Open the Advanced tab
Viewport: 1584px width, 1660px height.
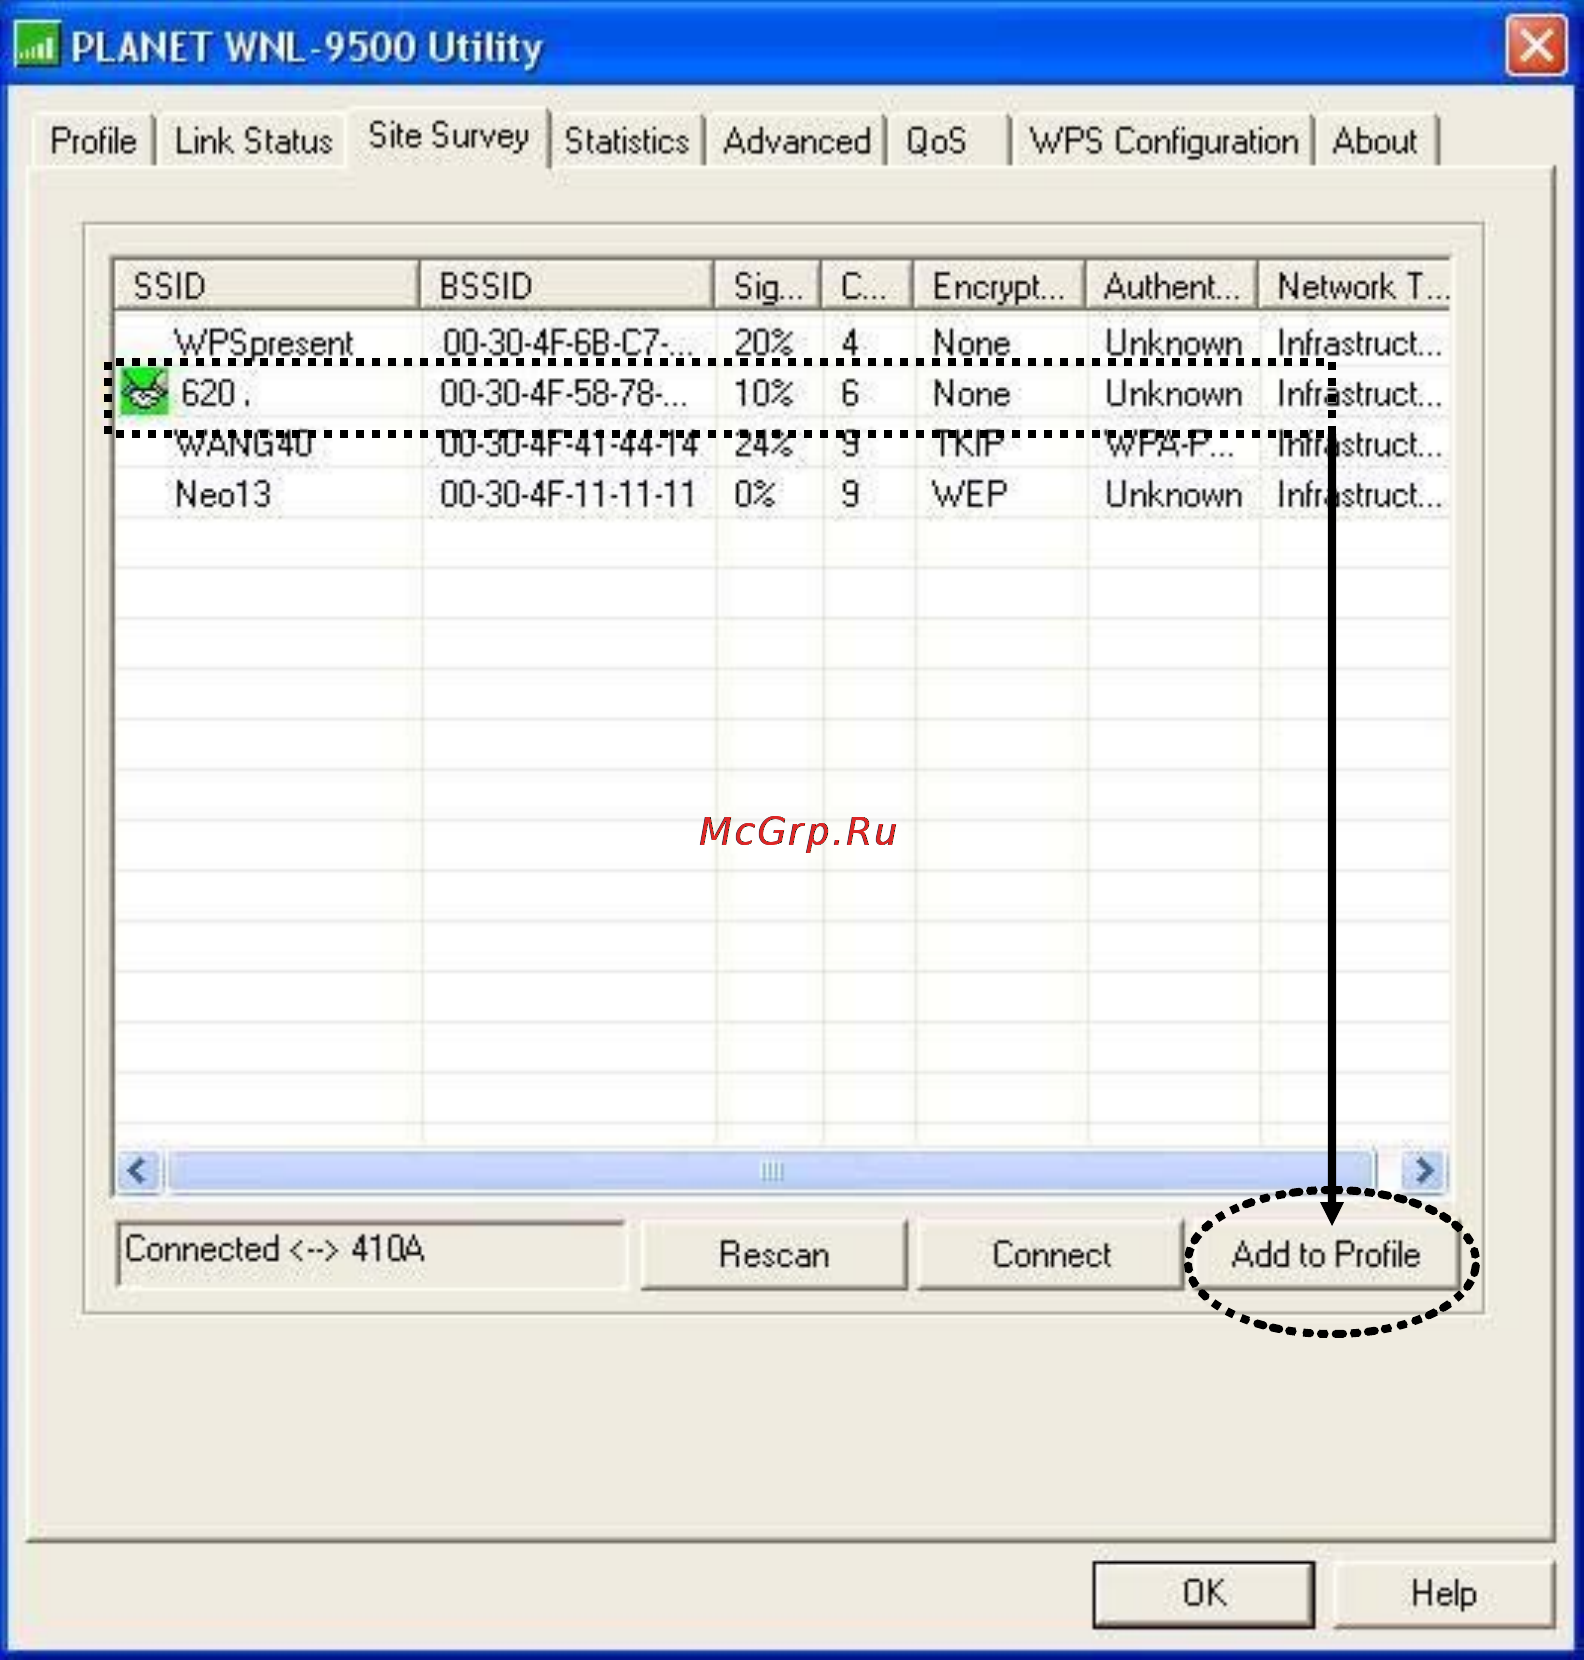pos(797,141)
